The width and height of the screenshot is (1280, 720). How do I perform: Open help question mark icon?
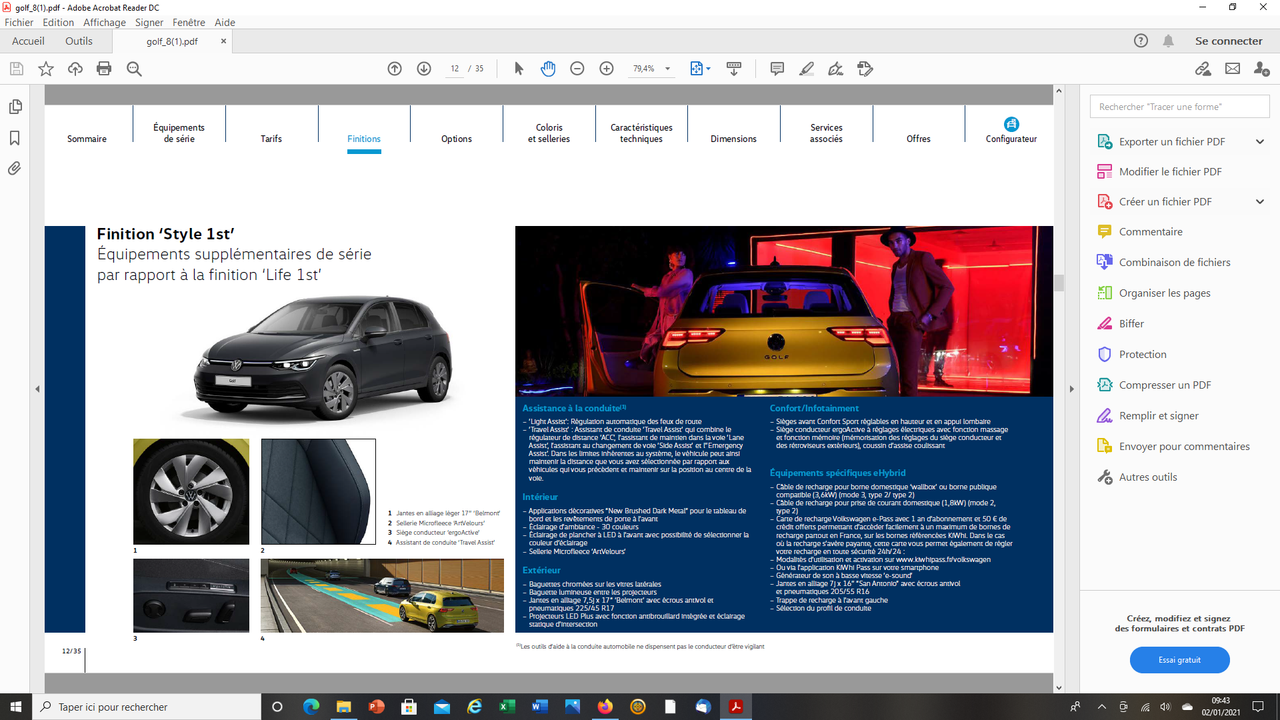coord(1141,41)
